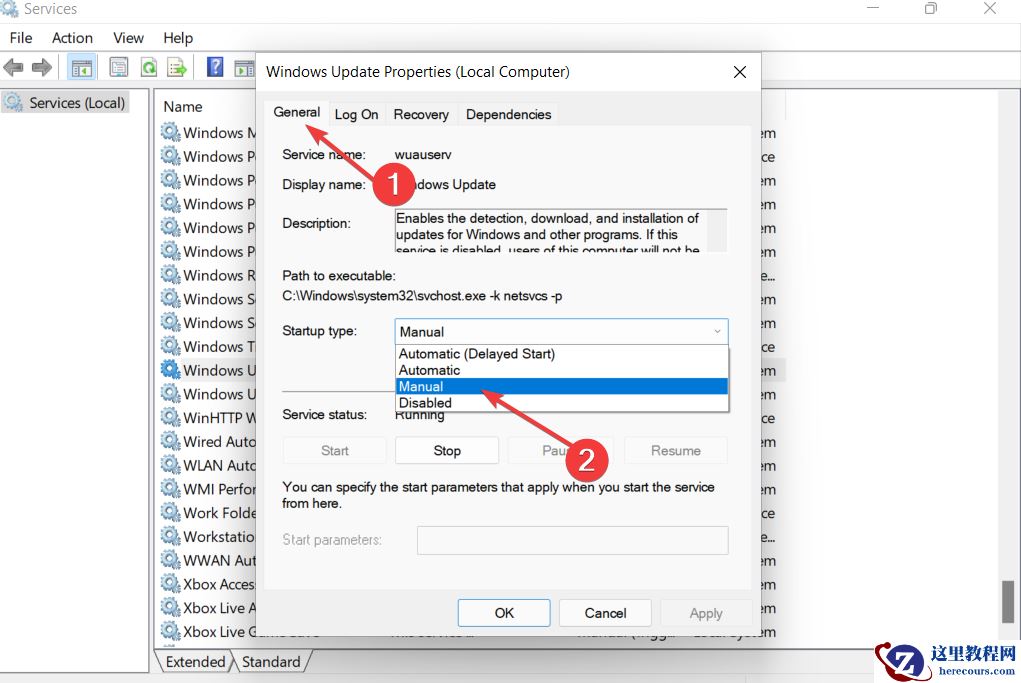Click the Stop service button
Viewport: 1021px width, 683px height.
pos(447,451)
